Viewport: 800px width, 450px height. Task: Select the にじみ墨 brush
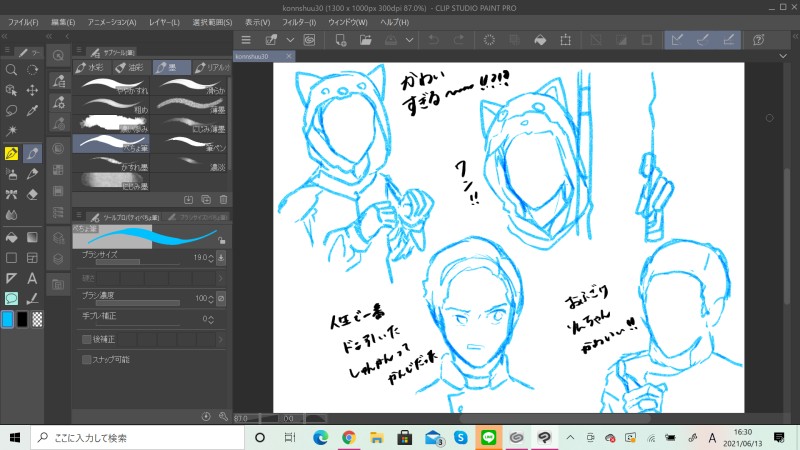tap(111, 182)
